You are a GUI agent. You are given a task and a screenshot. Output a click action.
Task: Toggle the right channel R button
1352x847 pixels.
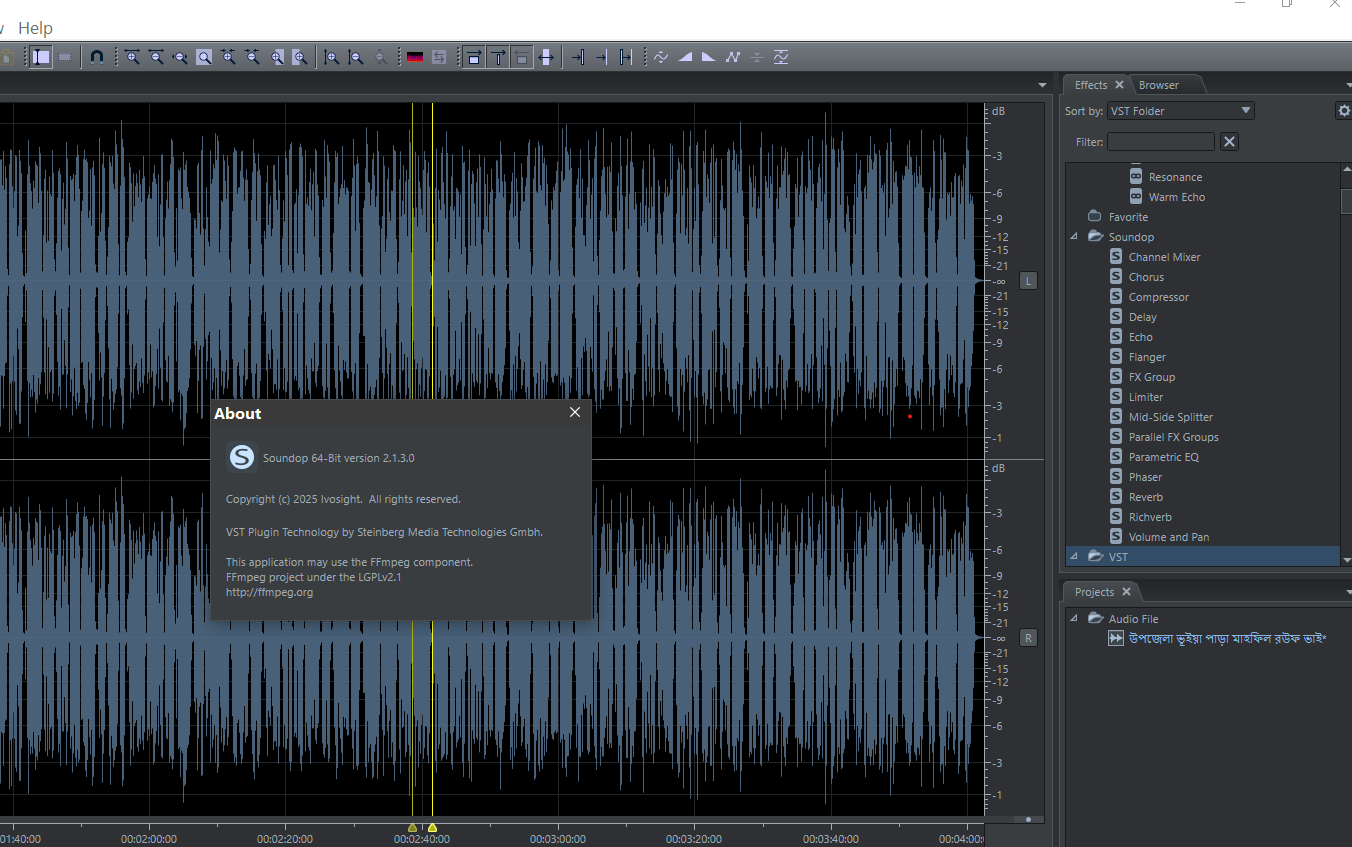(1028, 638)
